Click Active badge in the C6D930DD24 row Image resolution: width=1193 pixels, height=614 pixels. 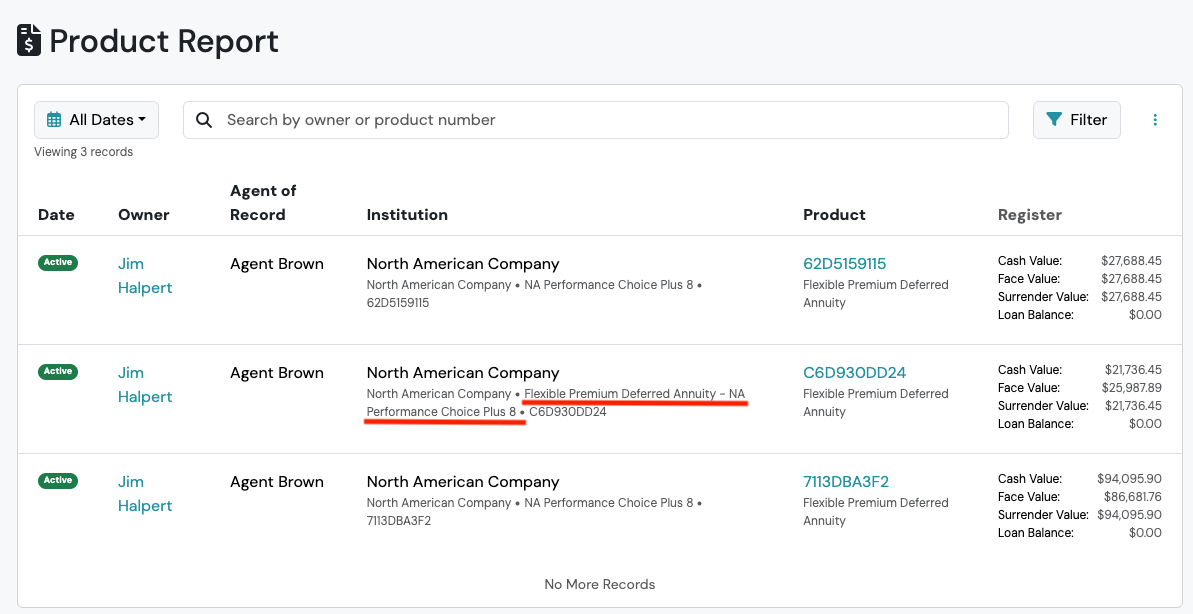[58, 371]
